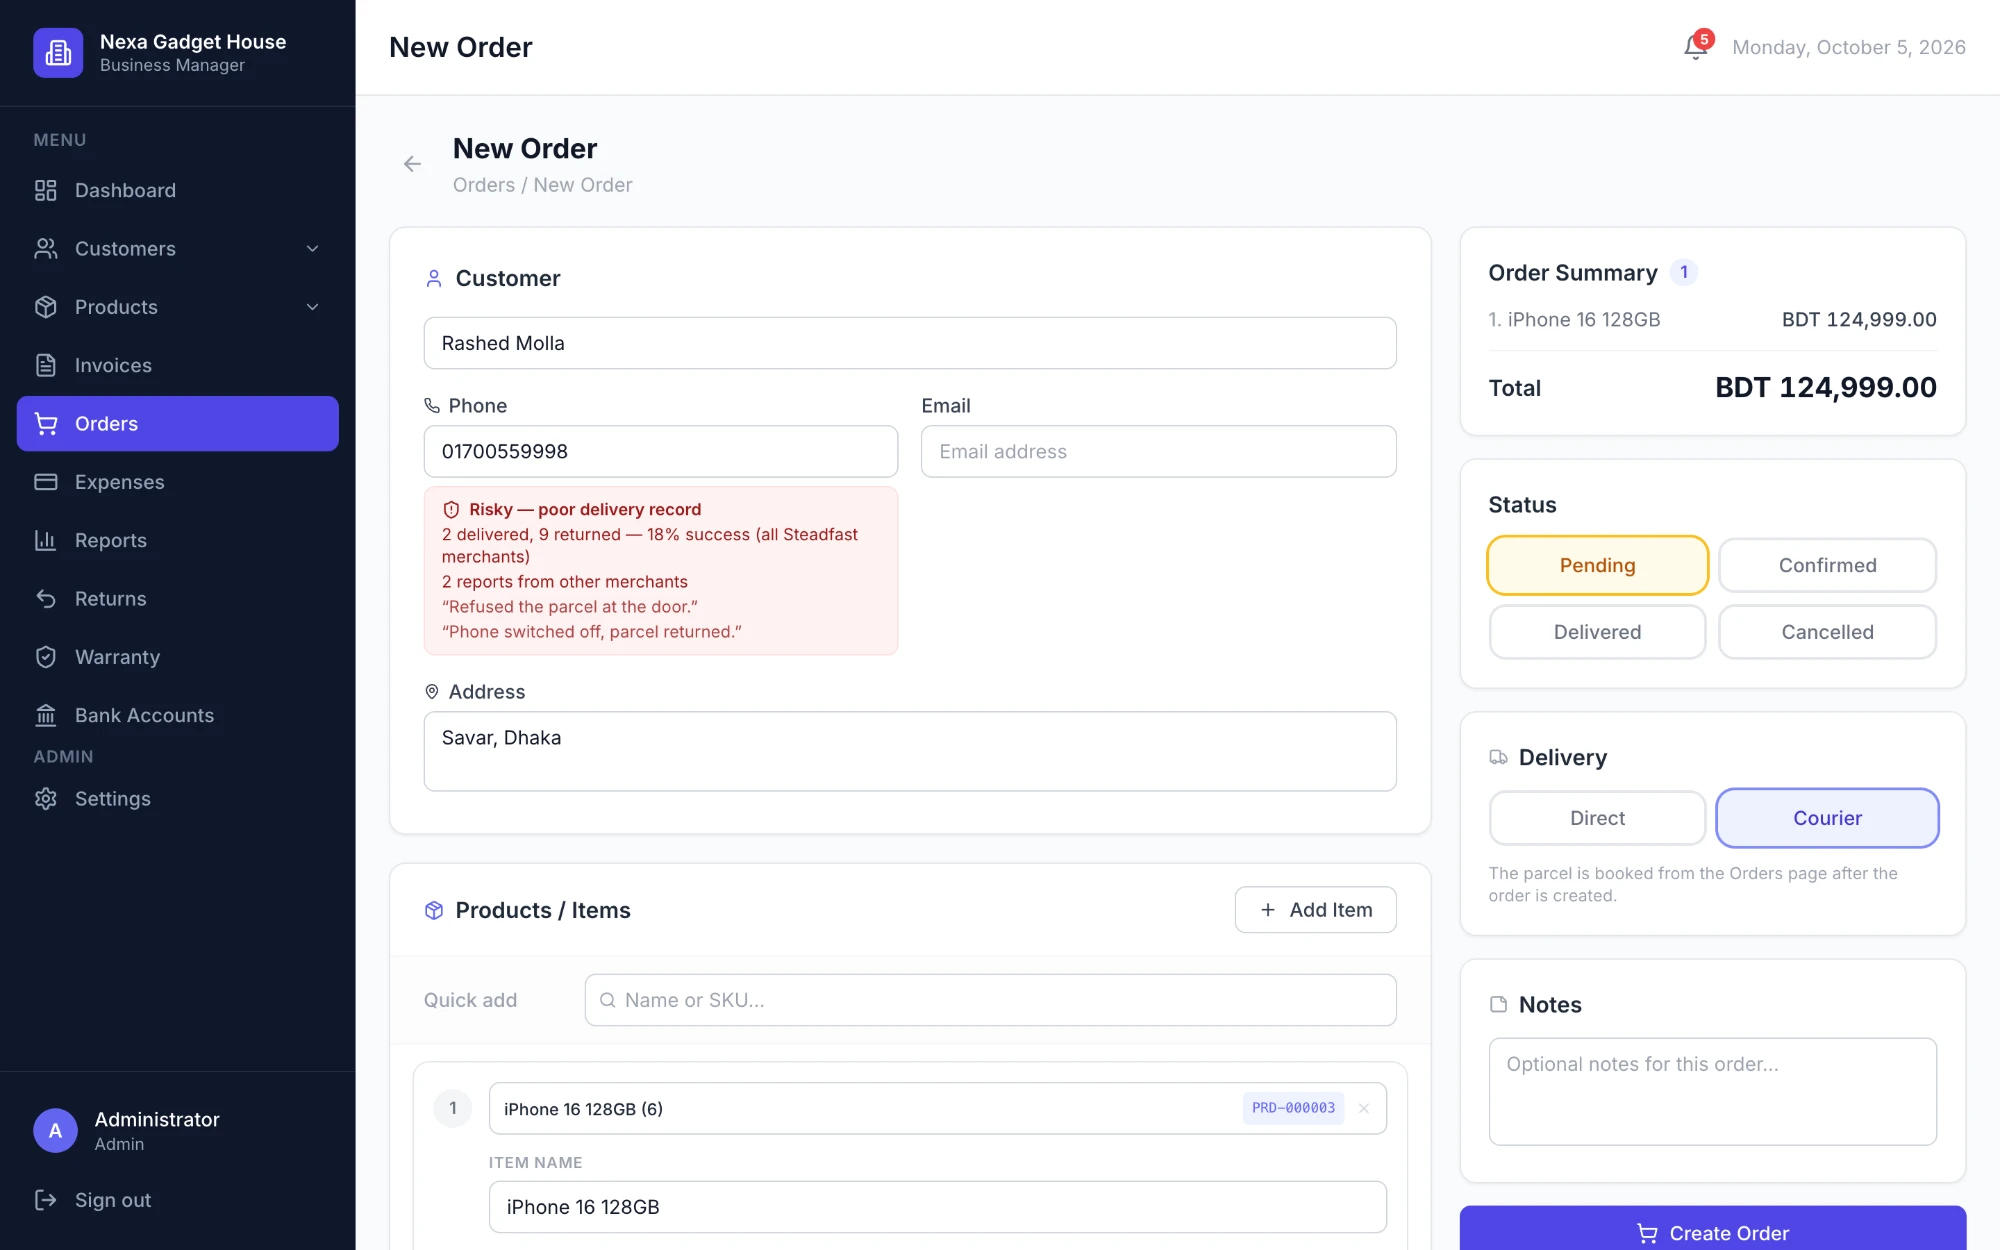
Task: Click the Settings gear icon in sidebar
Action: [x=46, y=799]
